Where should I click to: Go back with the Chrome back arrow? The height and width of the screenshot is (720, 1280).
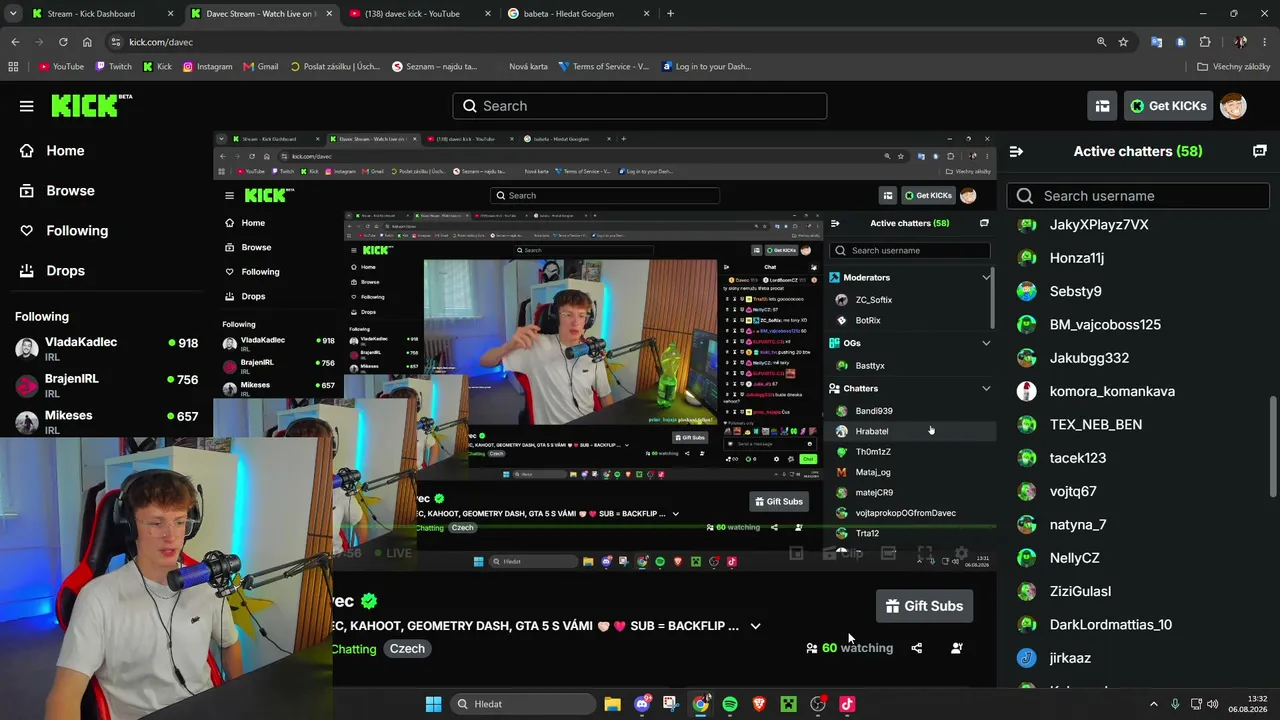click(15, 42)
